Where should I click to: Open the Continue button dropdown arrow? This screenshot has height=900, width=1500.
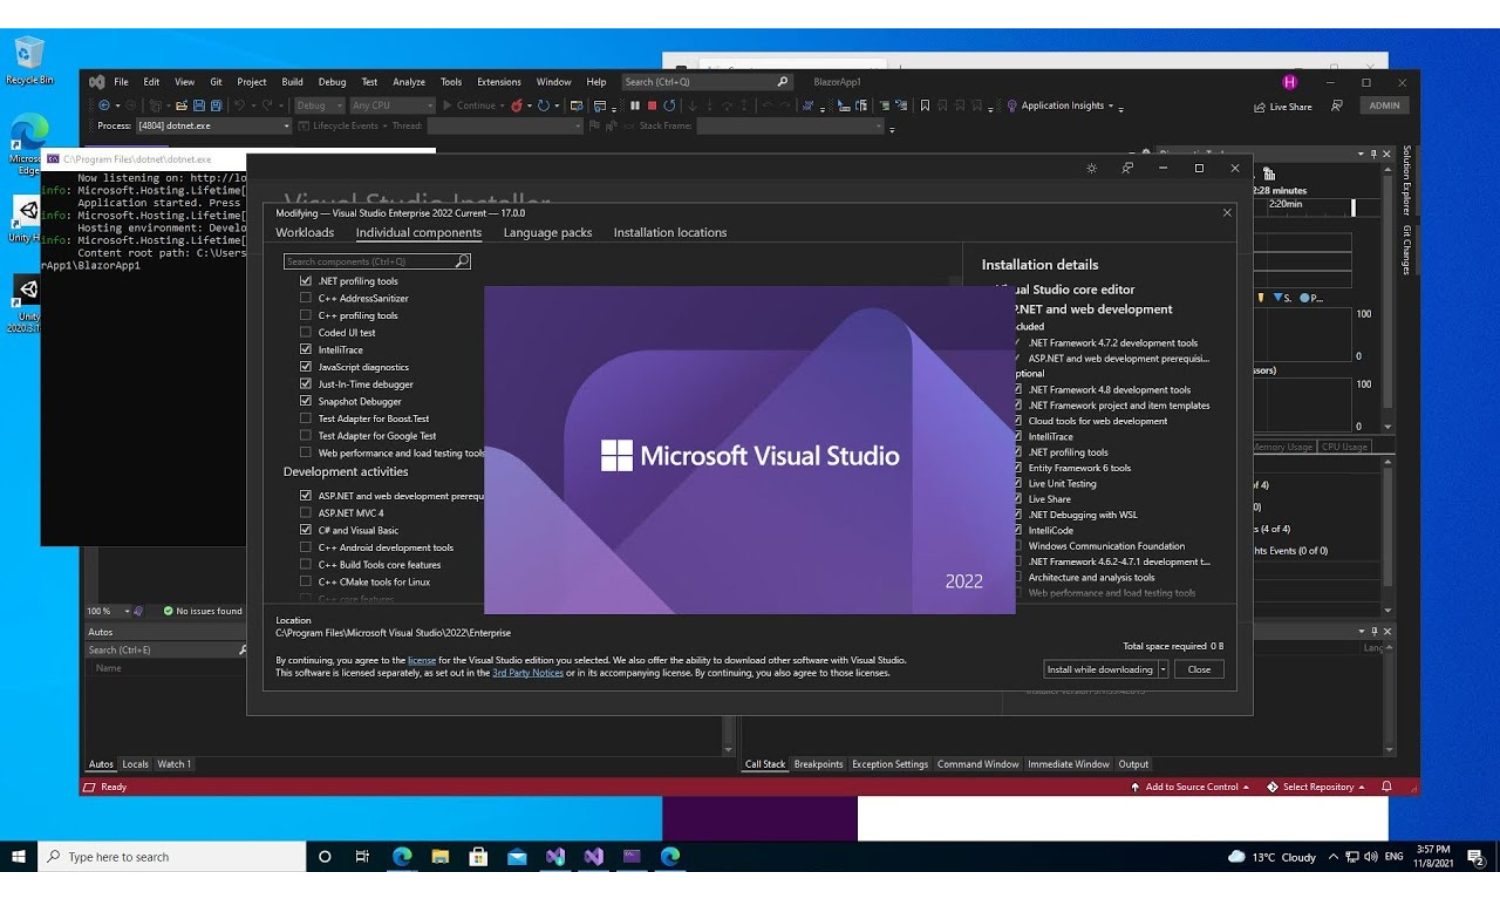(502, 106)
